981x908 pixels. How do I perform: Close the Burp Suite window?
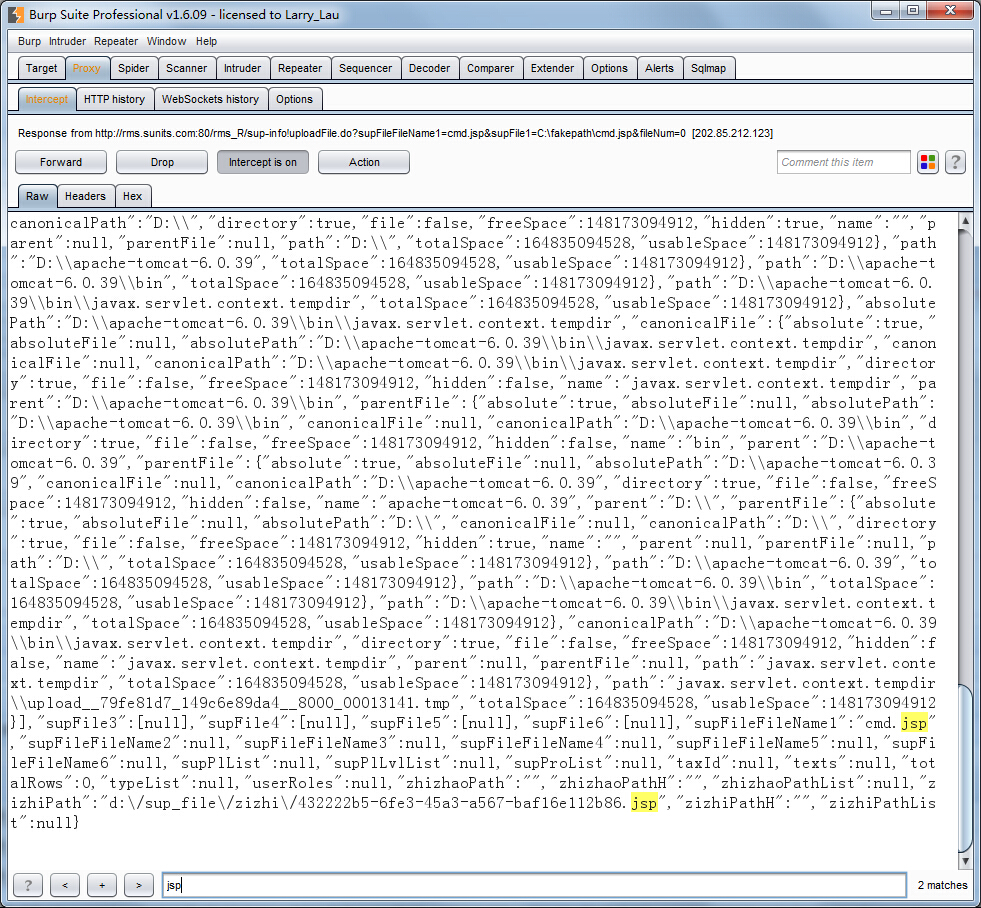pos(950,11)
